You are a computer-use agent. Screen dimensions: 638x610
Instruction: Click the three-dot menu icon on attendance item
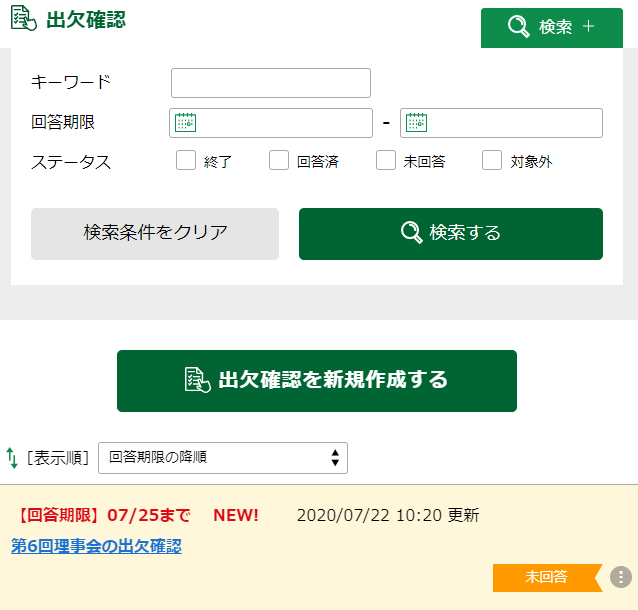[x=621, y=577]
